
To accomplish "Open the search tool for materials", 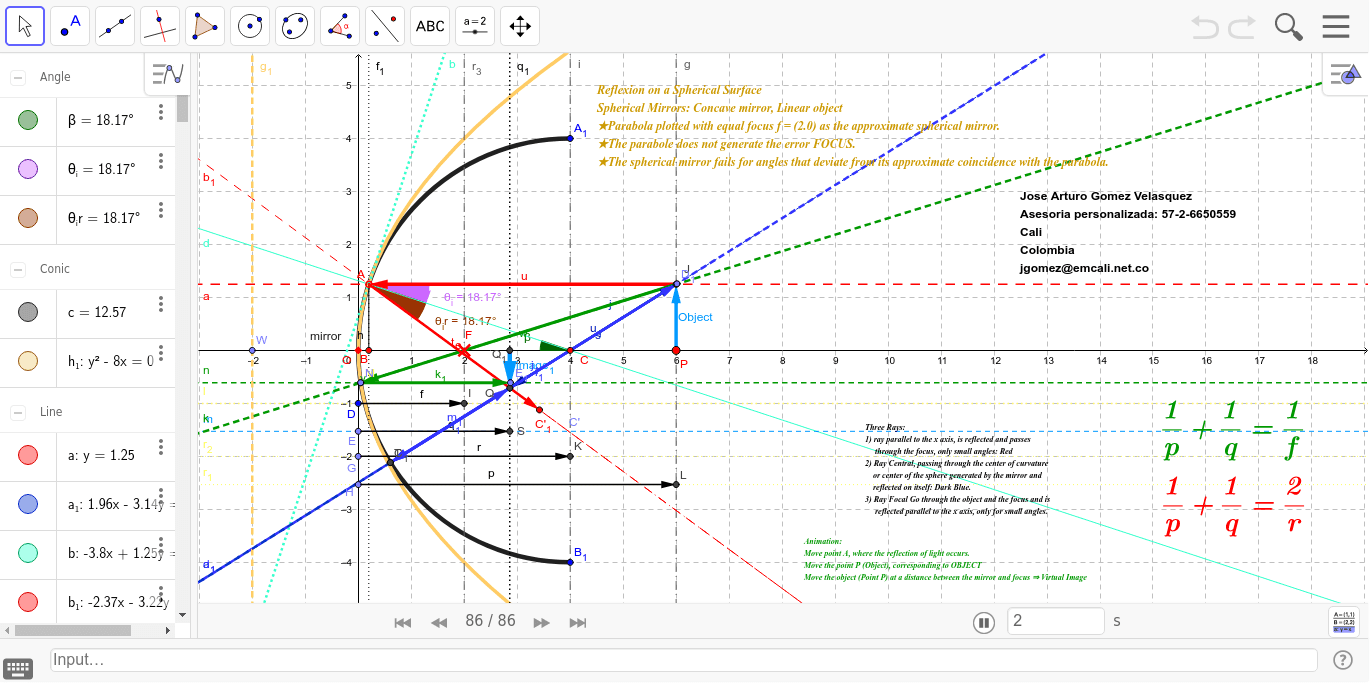I will [x=1290, y=26].
